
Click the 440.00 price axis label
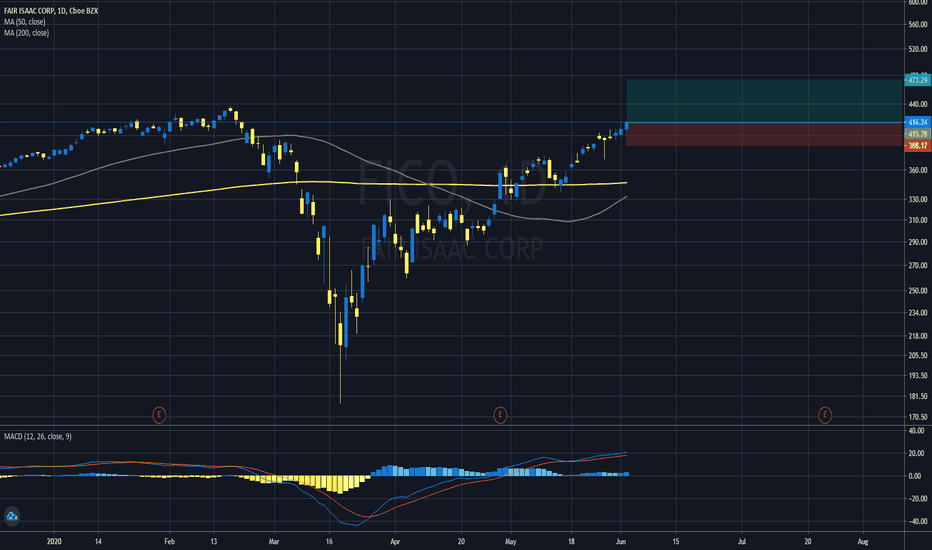pyautogui.click(x=918, y=104)
